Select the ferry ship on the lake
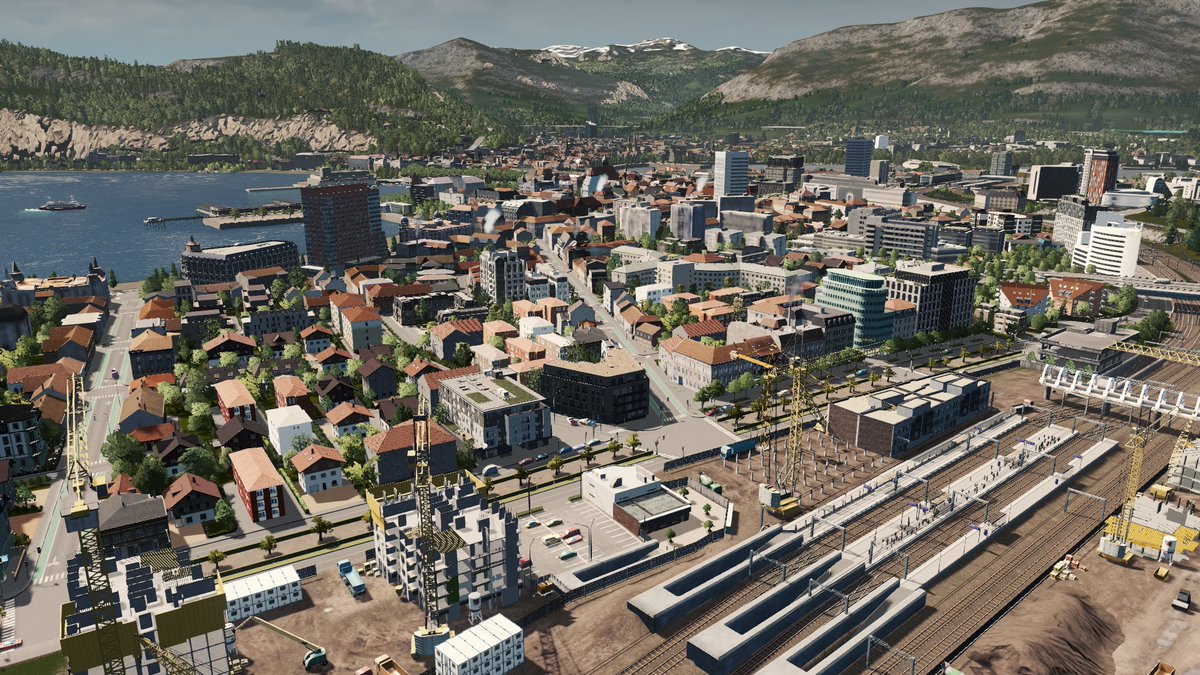Viewport: 1200px width, 675px height. pos(62,204)
